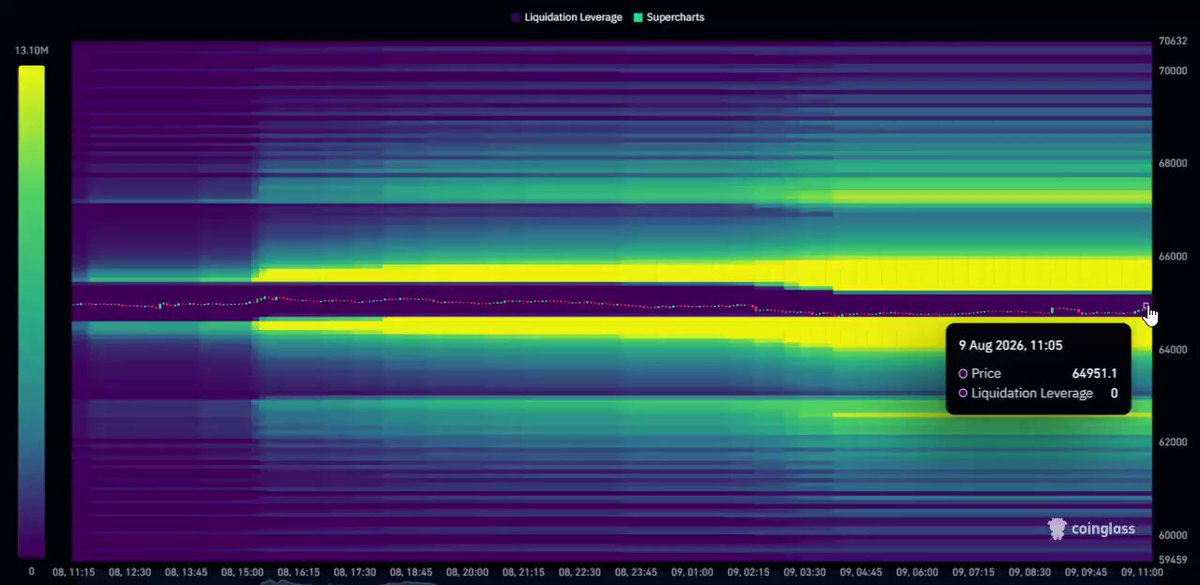
Task: Click the 64000 price axis label
Action: tap(1173, 349)
